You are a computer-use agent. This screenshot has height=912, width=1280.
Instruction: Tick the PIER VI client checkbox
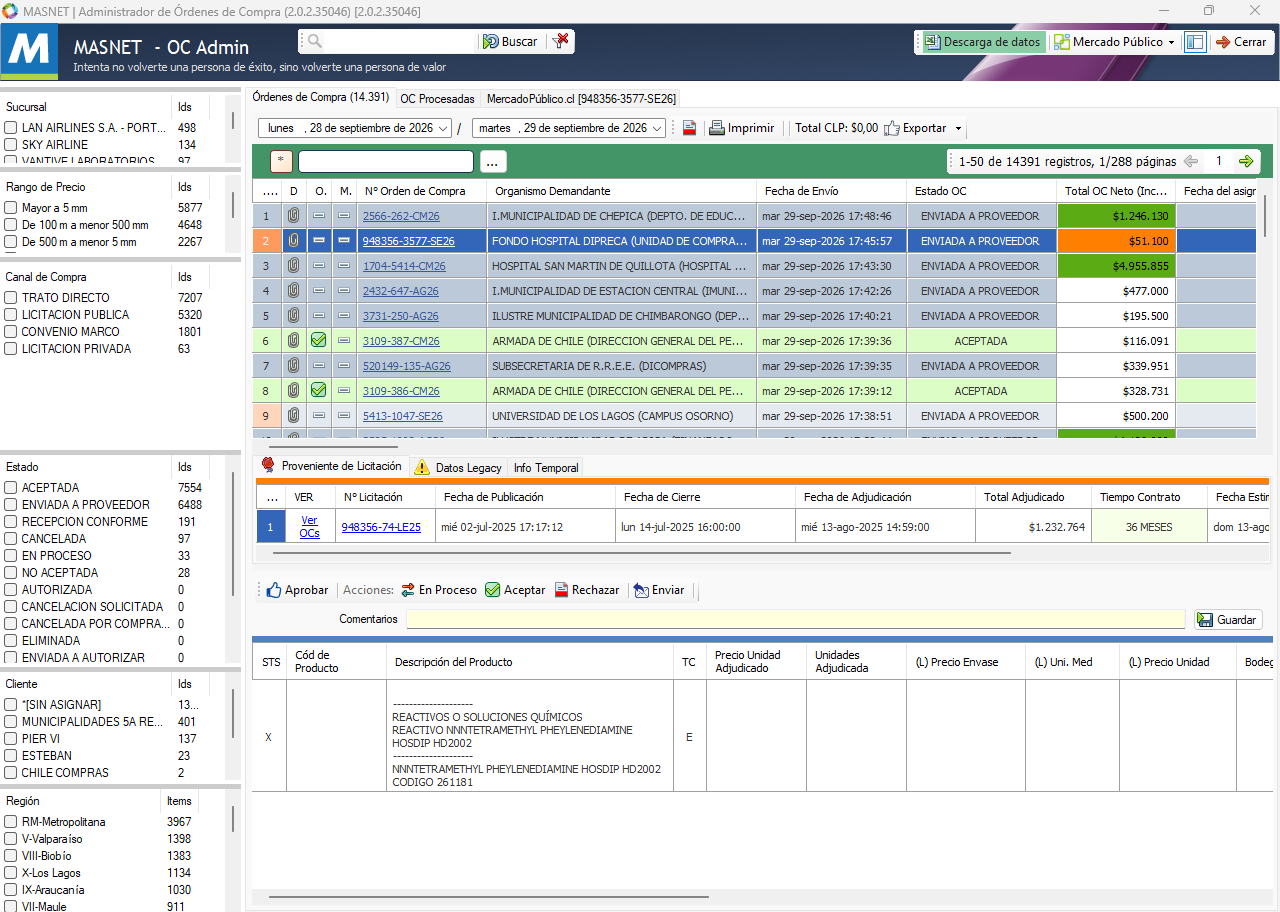click(x=10, y=739)
